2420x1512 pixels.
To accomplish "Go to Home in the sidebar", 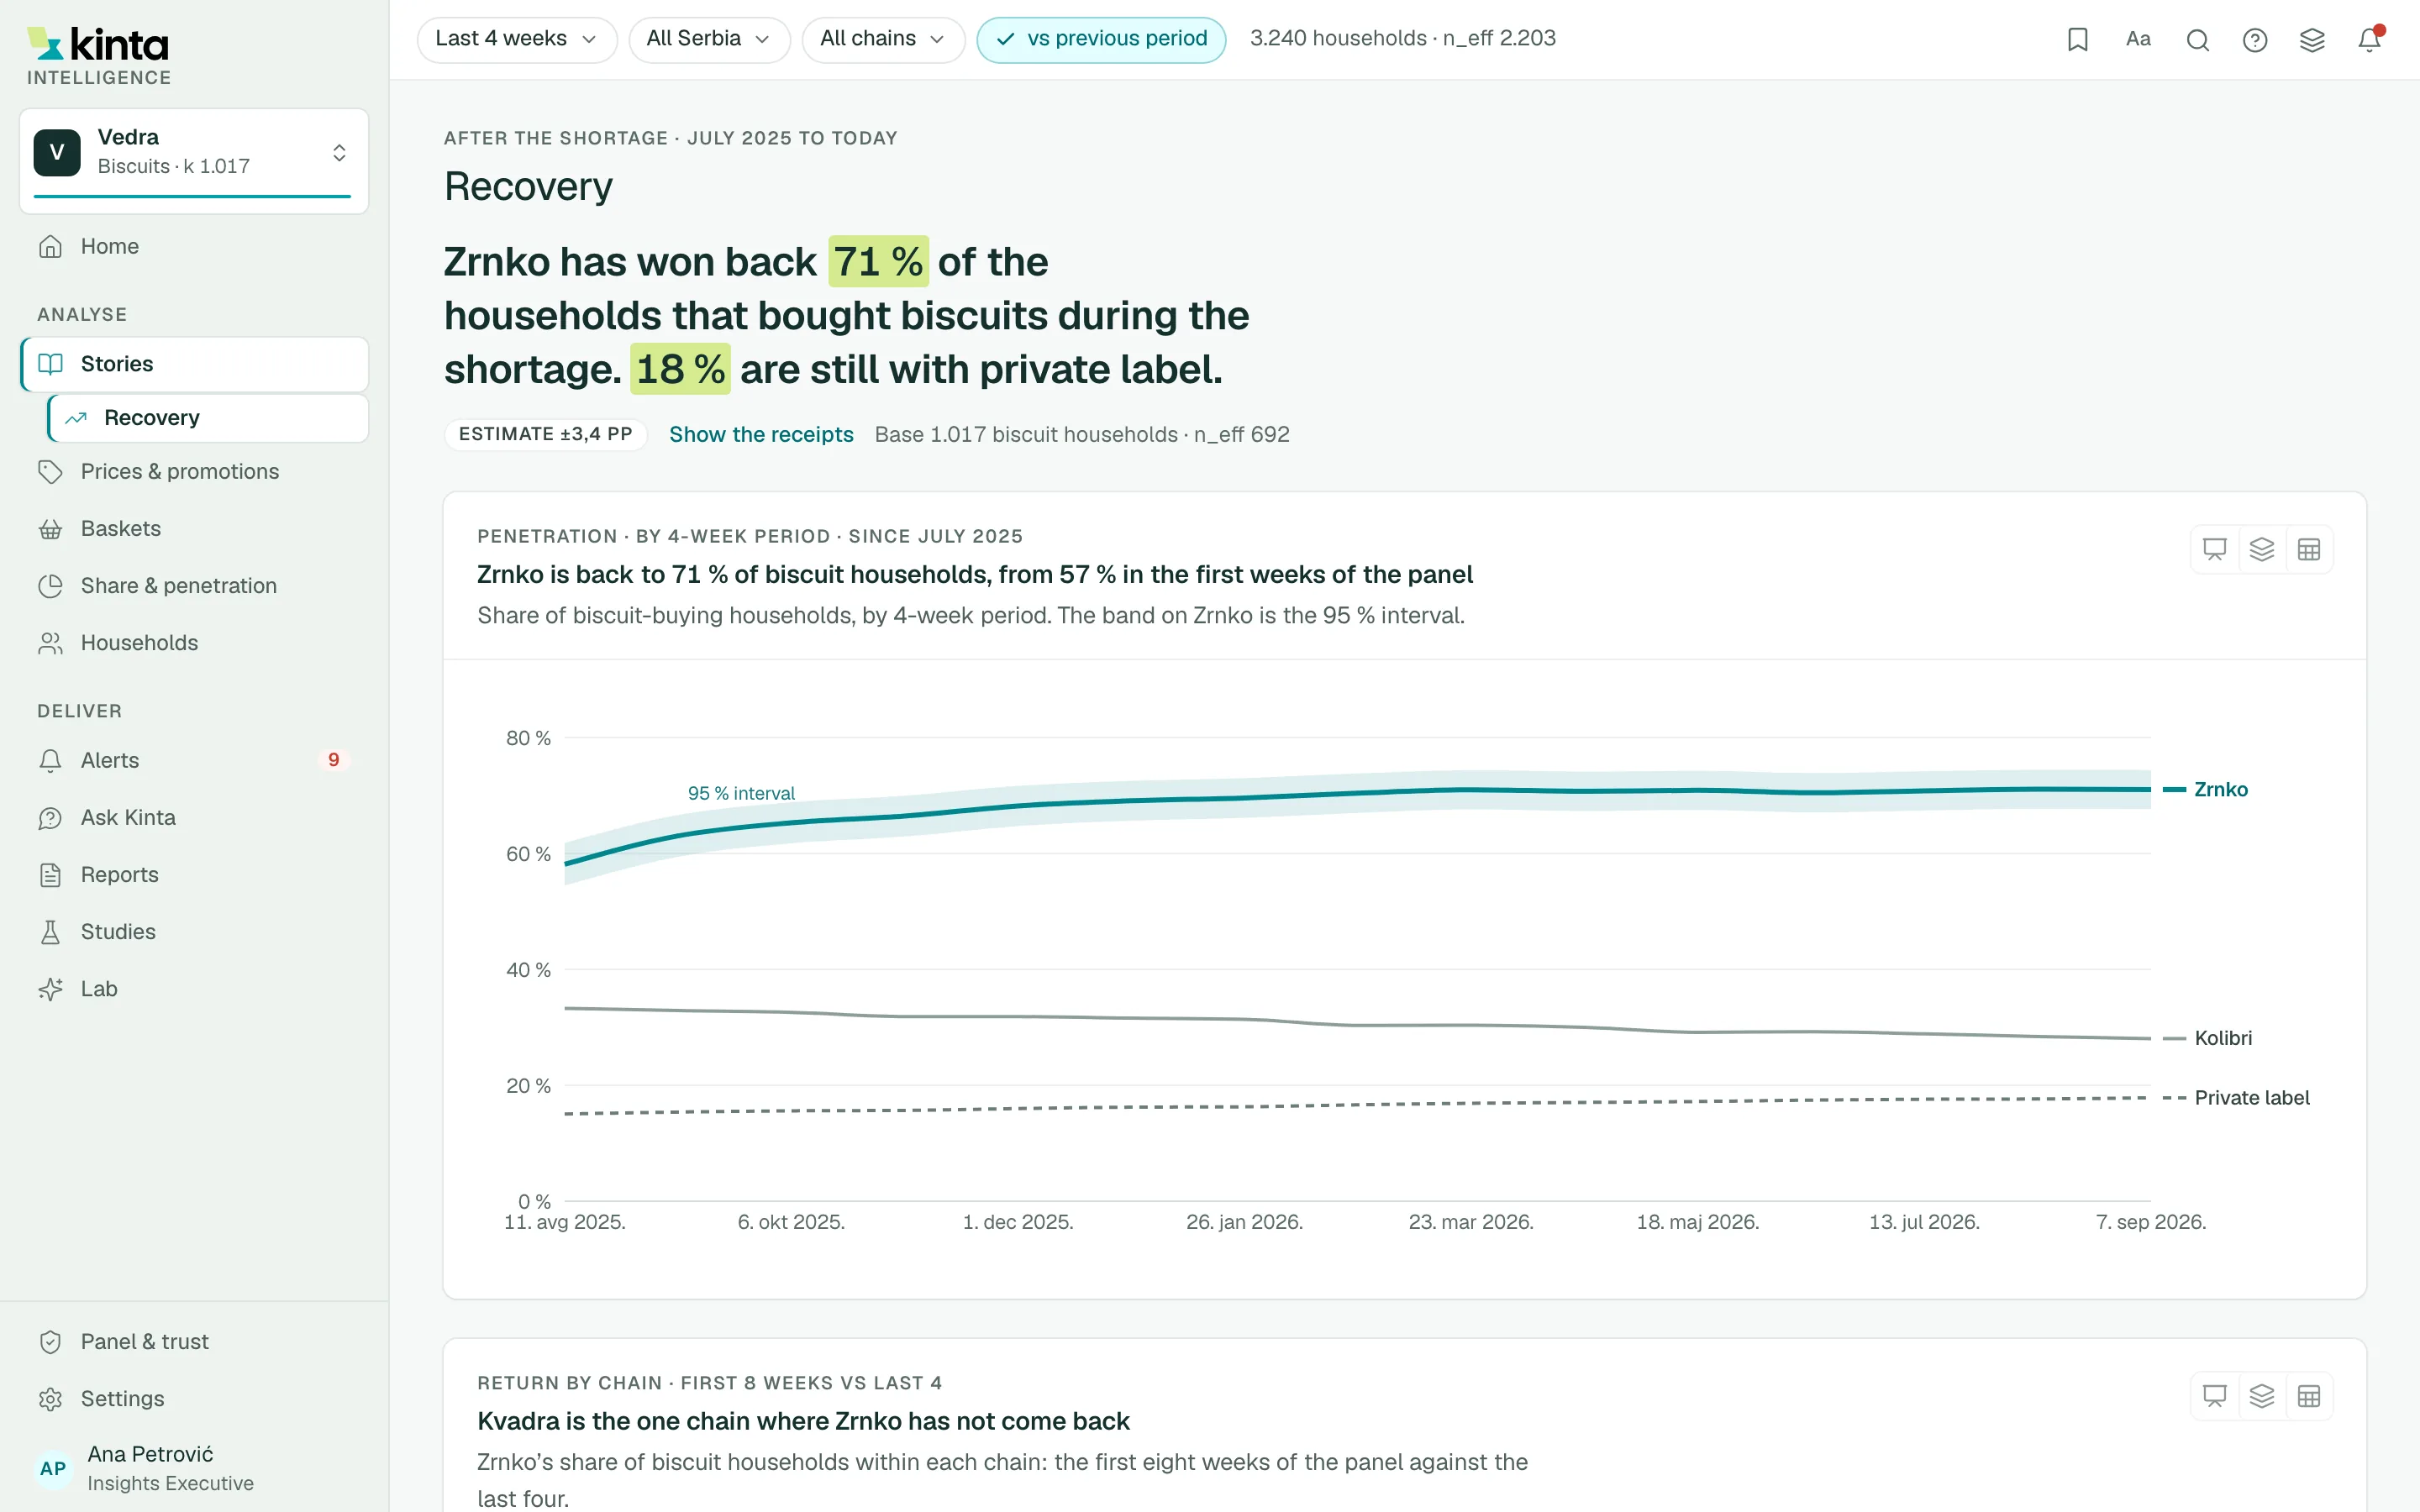I will pos(194,247).
